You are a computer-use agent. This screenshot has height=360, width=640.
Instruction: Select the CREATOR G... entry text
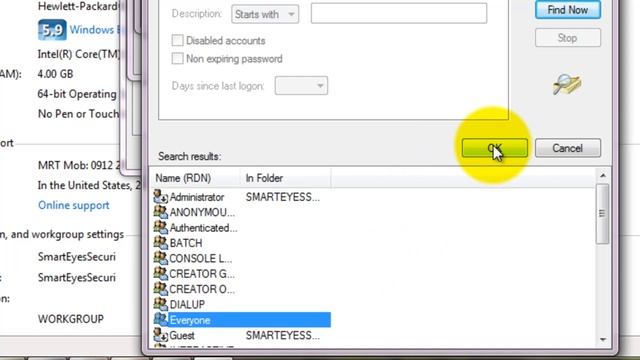(202, 273)
